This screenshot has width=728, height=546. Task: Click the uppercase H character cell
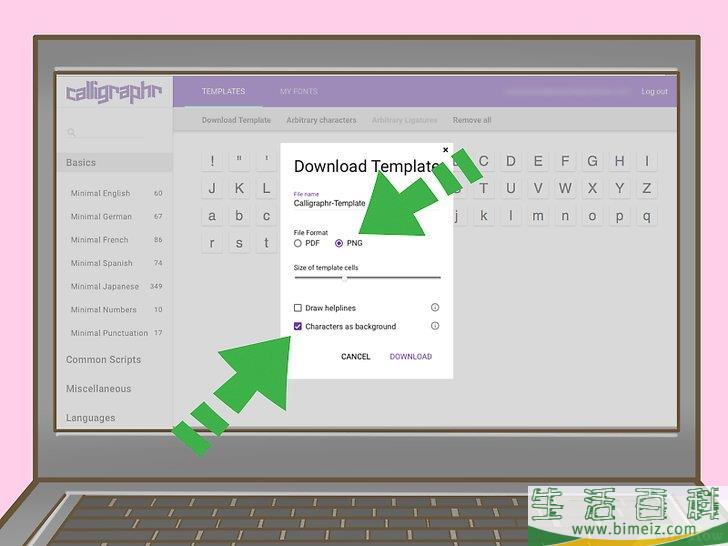(619, 161)
